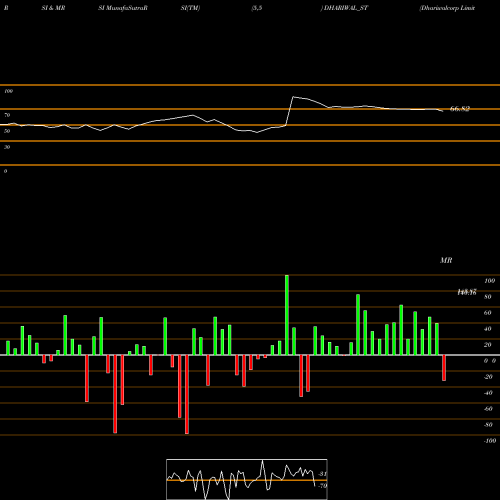Click the 60 label on MR axis
The image size is (500, 500).
[488, 313]
